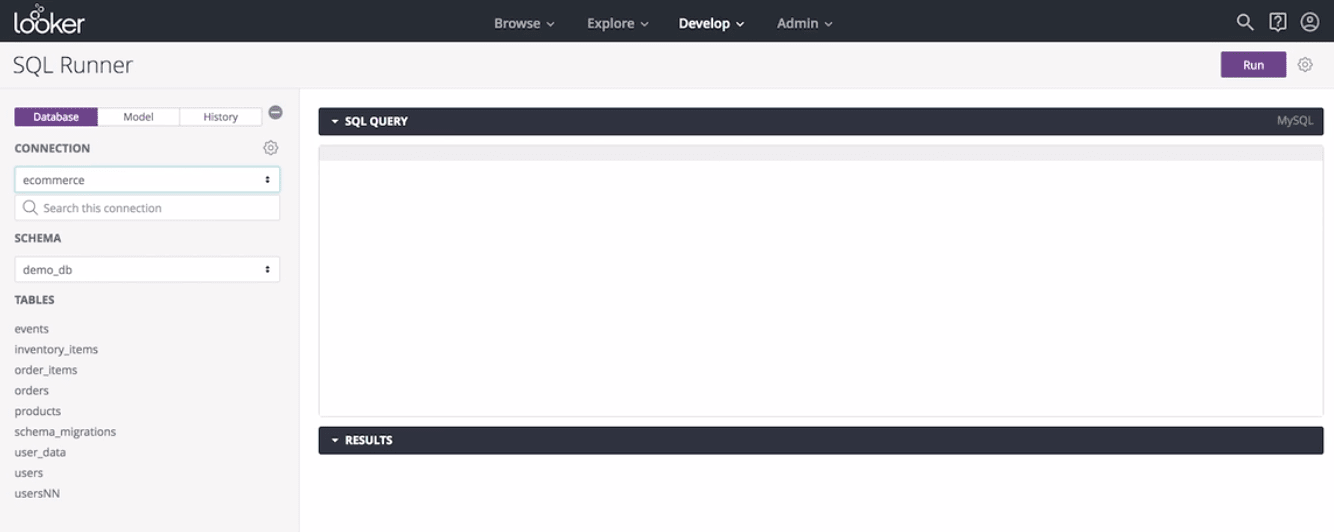Select the products table
The image size is (1334, 532).
(38, 411)
